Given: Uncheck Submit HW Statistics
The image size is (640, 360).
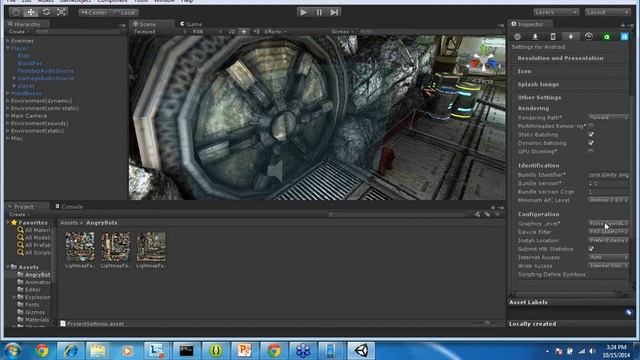Looking at the screenshot, I should tap(591, 249).
